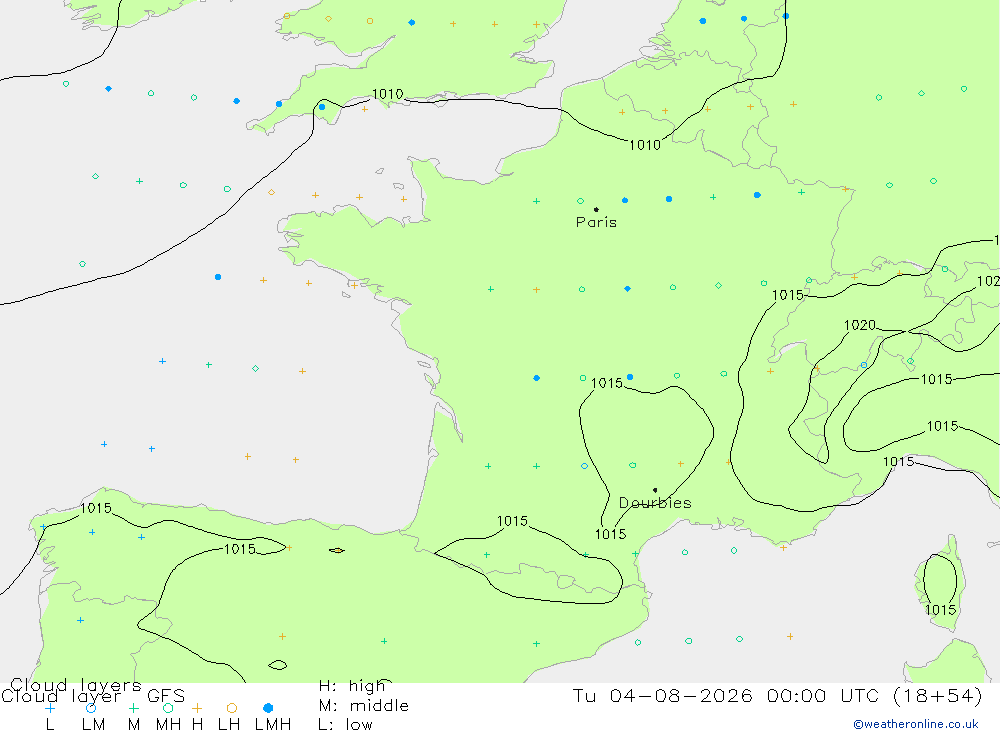
Task: Click the 1010 isobar label on England's coast
Action: [x=388, y=94]
